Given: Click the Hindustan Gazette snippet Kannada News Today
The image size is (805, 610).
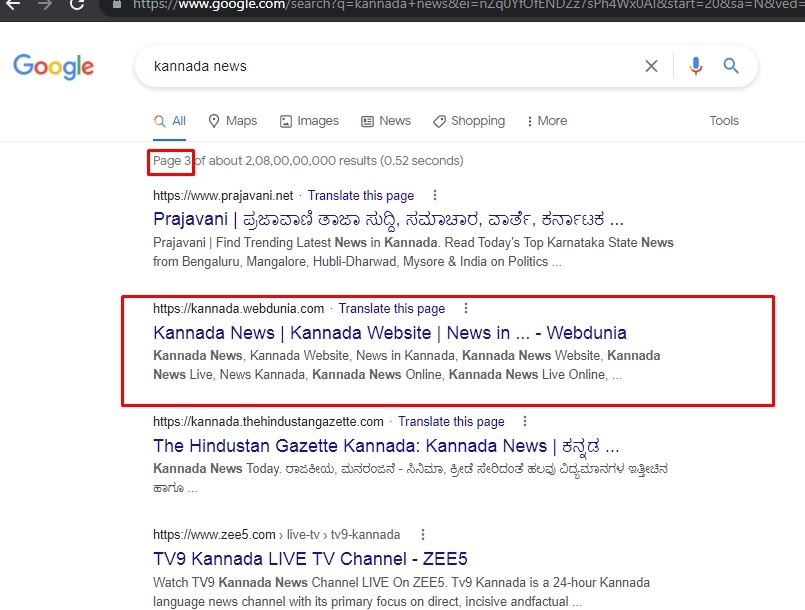Looking at the screenshot, I should pos(411,478).
